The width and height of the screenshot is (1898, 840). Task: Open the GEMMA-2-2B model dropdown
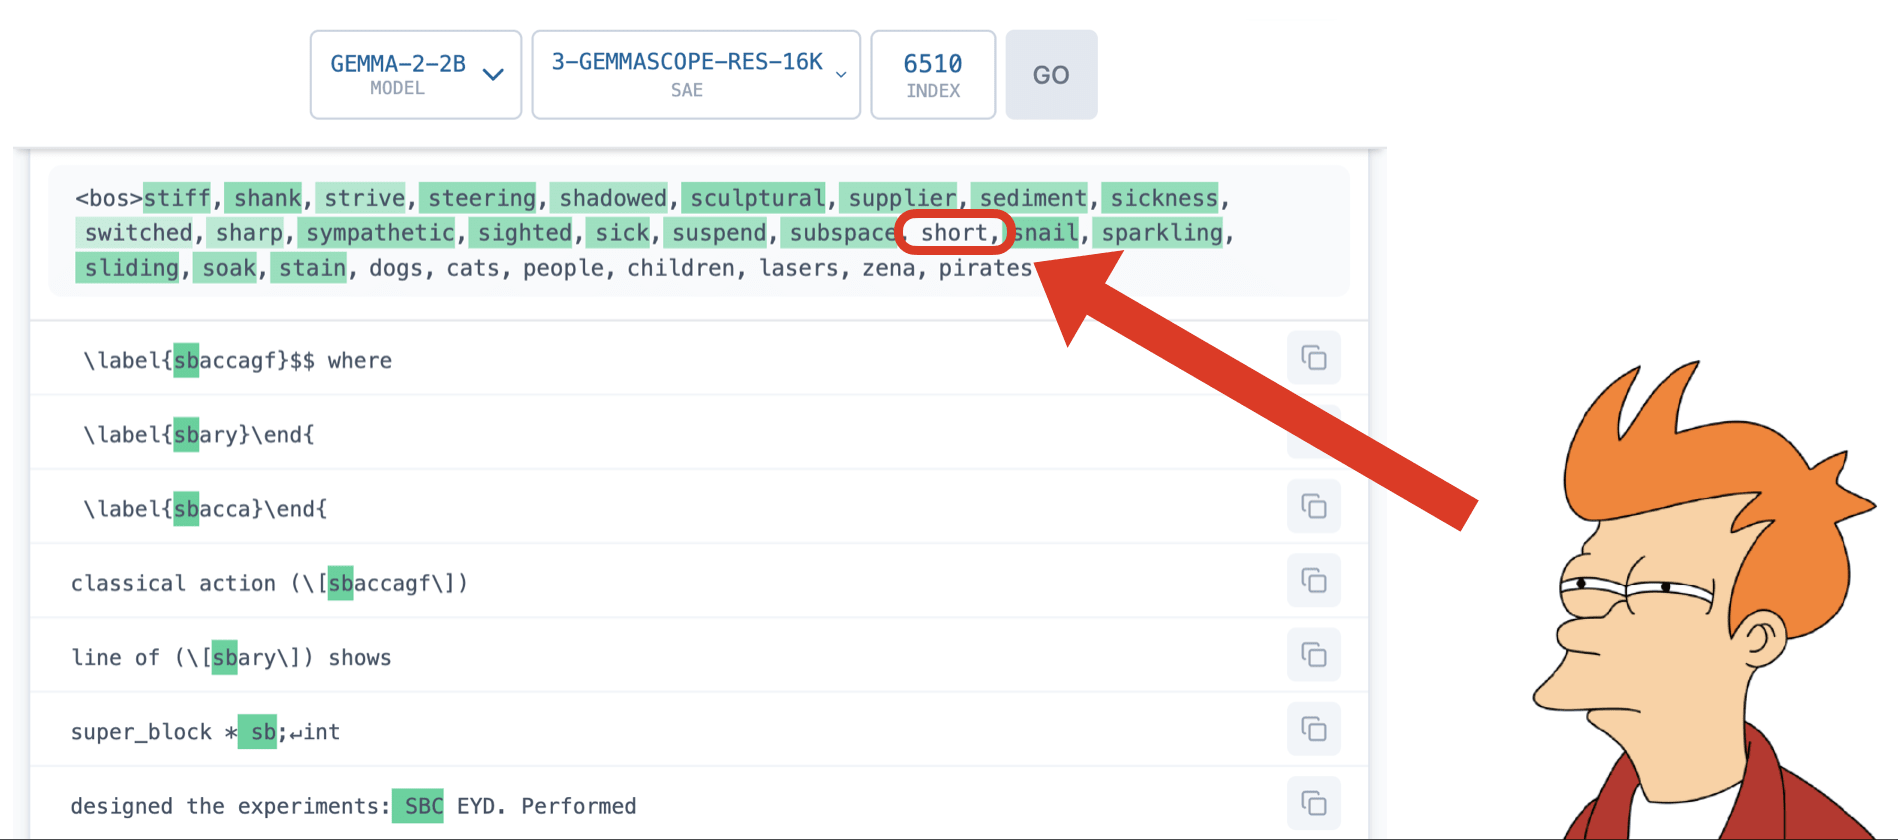coord(415,75)
